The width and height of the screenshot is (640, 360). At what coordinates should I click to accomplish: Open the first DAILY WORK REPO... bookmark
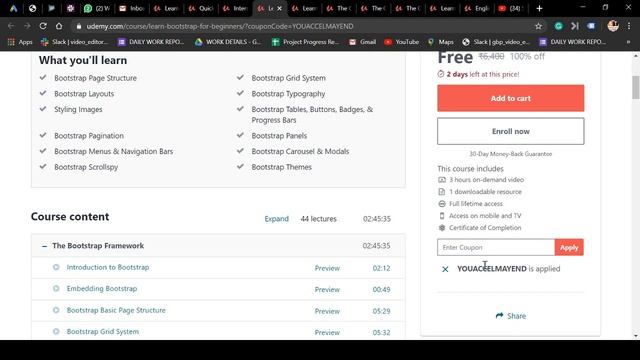[x=151, y=42]
